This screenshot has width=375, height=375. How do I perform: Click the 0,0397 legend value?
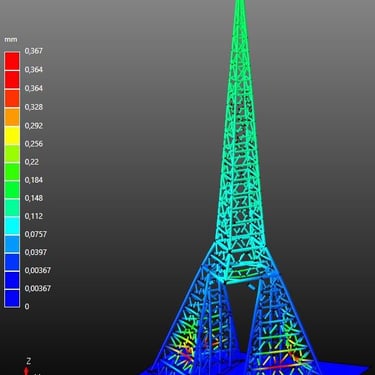(36, 252)
